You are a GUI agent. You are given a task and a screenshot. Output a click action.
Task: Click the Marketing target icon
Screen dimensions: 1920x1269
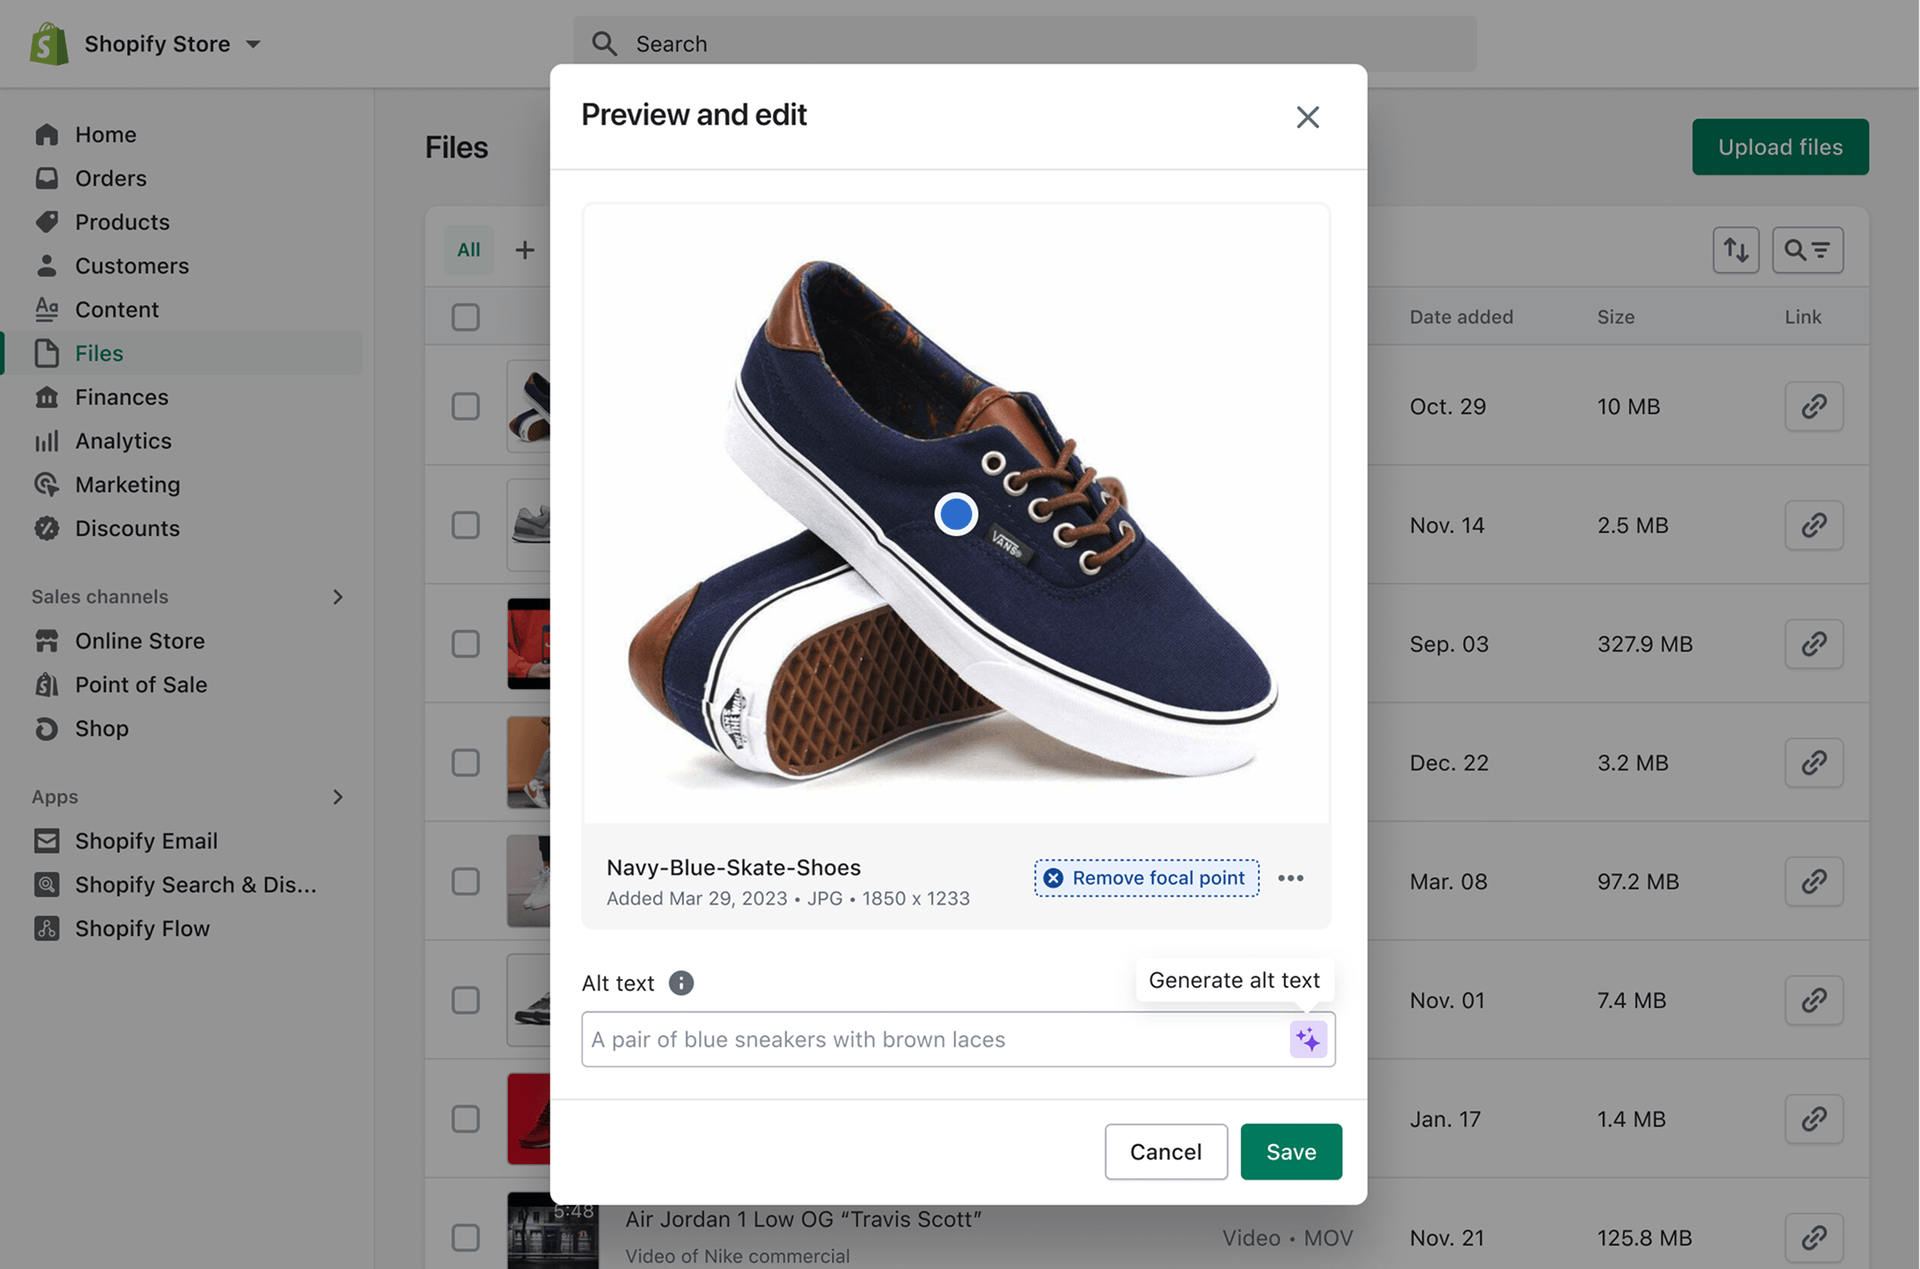[x=47, y=485]
